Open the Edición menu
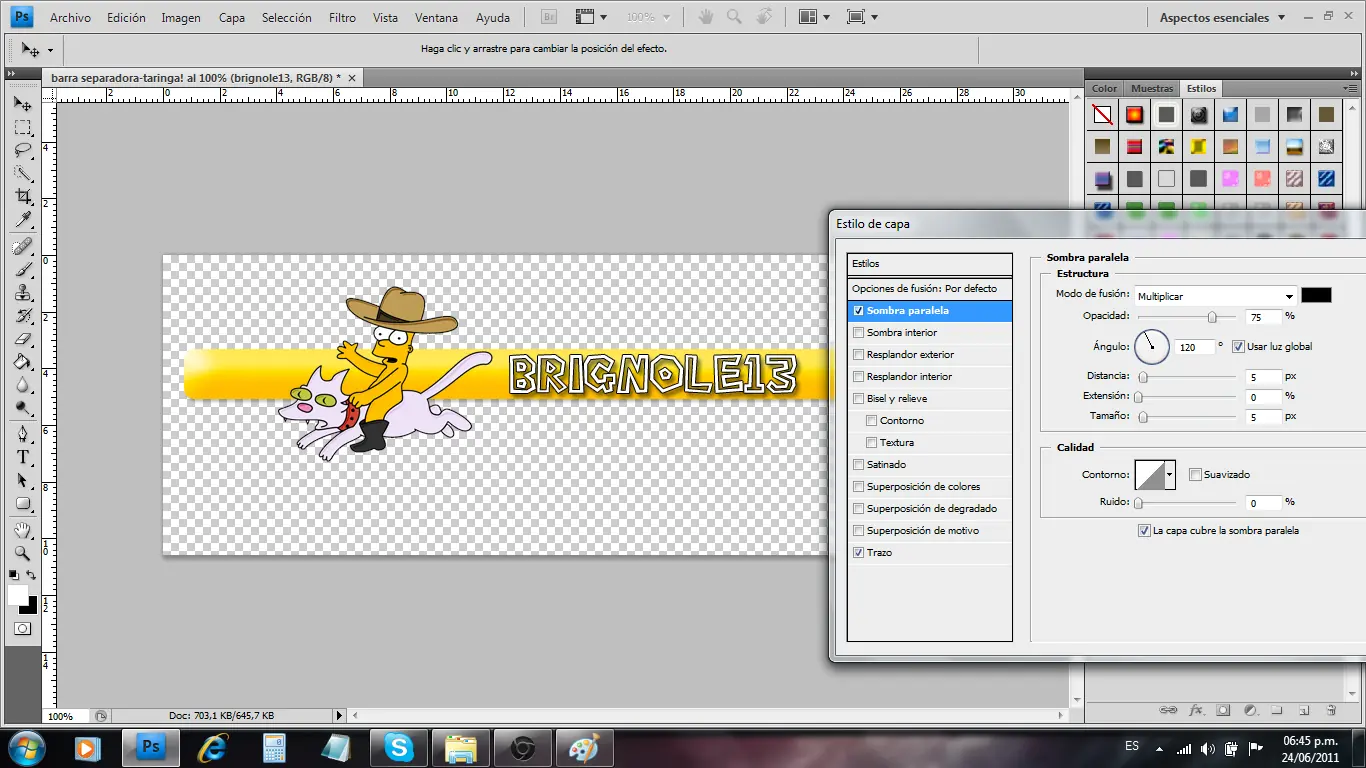 126,18
